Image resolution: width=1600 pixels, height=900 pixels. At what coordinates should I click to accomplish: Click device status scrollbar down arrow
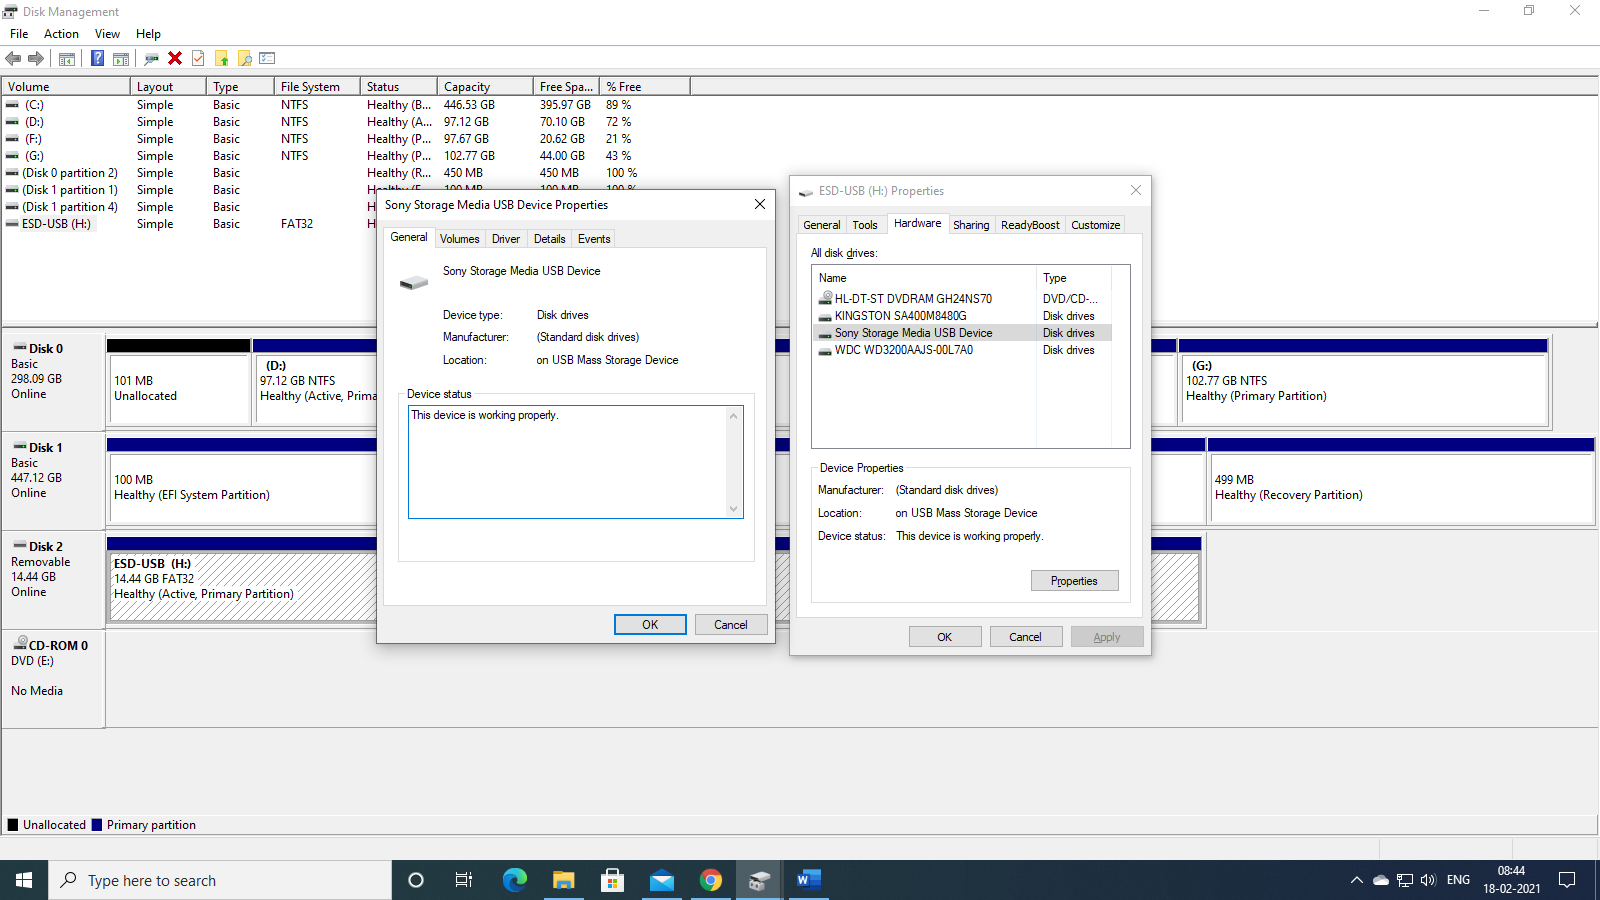pyautogui.click(x=734, y=509)
